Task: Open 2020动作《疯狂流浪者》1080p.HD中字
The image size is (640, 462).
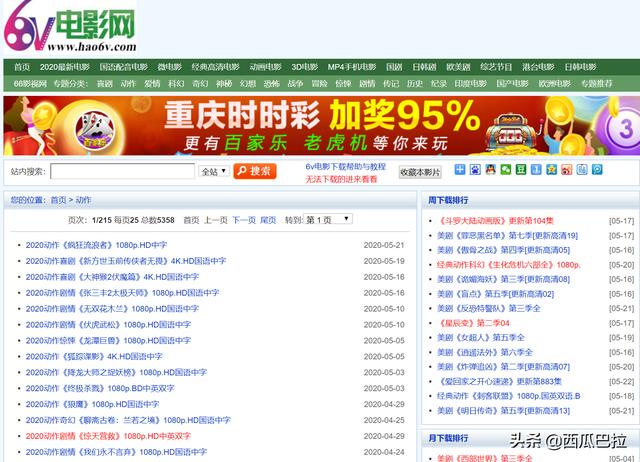Action: 96,245
